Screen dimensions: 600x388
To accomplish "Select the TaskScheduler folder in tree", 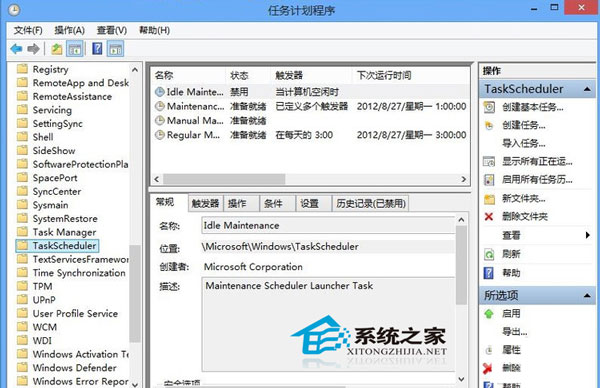I will 58,246.
